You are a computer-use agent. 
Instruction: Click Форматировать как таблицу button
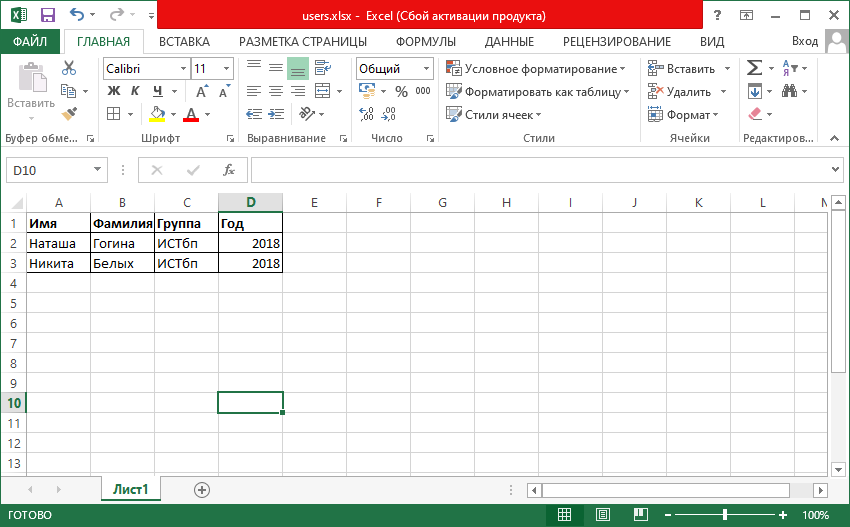pos(538,91)
